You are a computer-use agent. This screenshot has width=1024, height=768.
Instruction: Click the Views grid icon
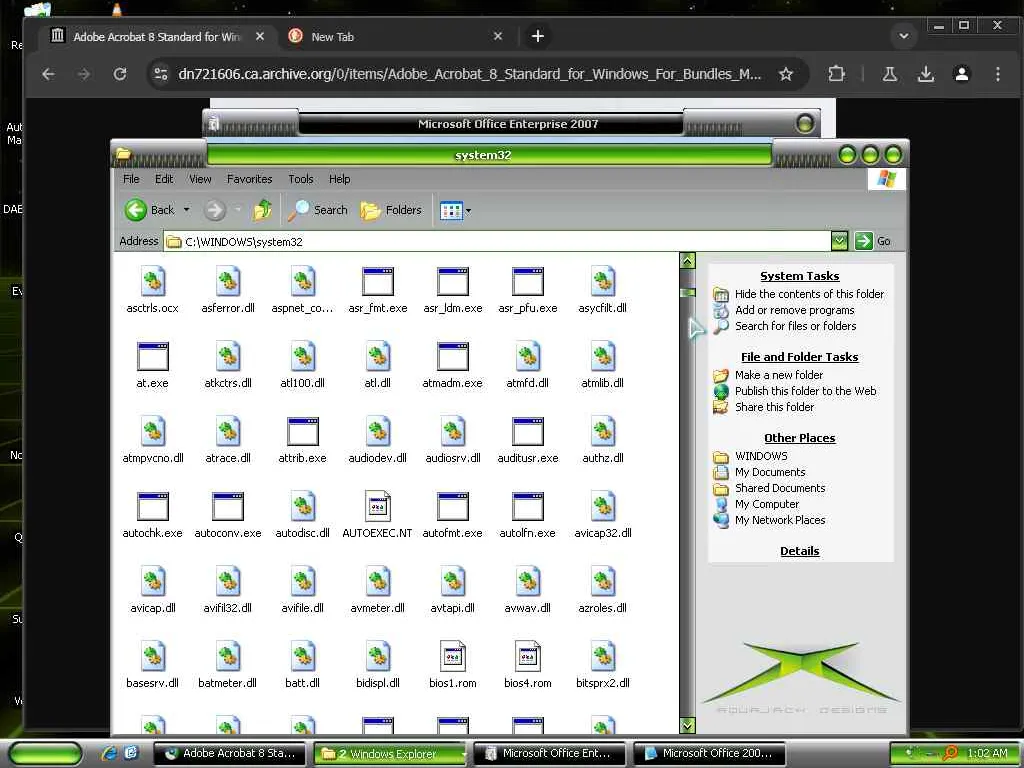(x=451, y=210)
